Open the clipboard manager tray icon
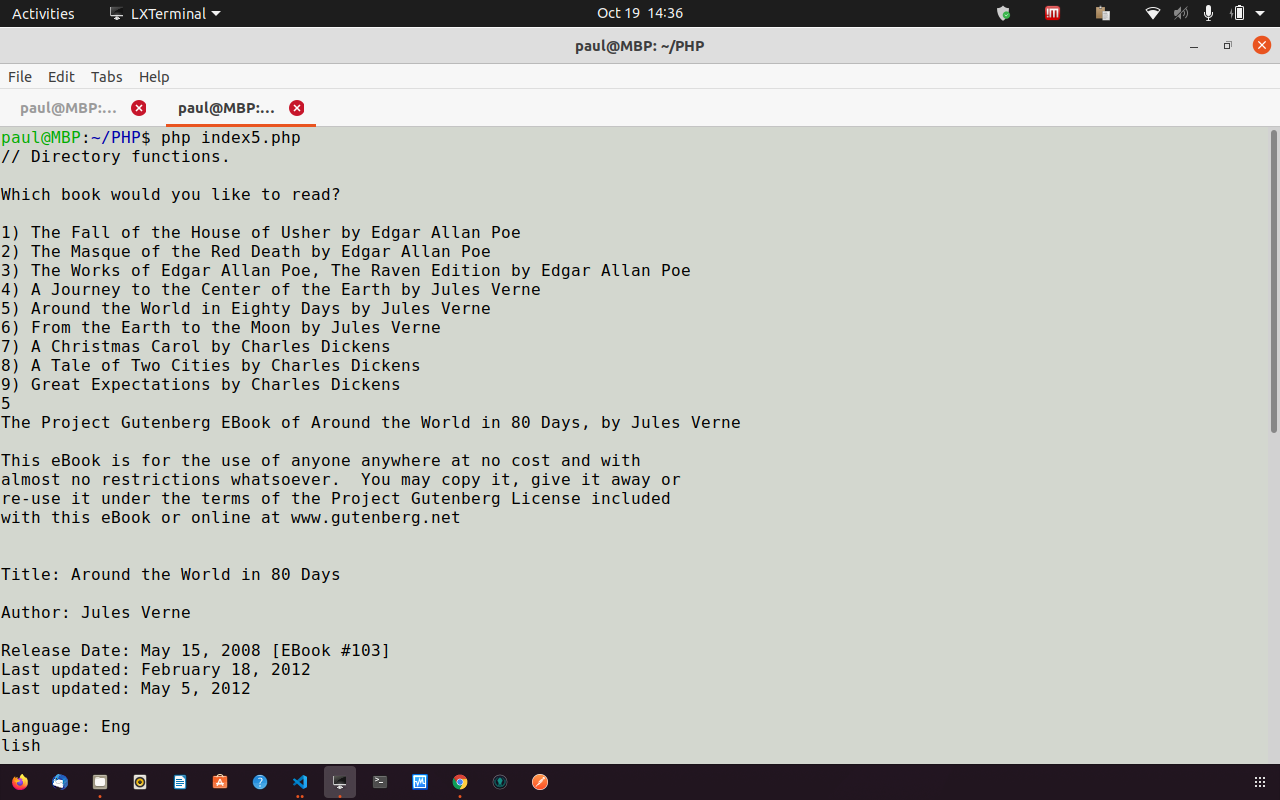 (1103, 13)
